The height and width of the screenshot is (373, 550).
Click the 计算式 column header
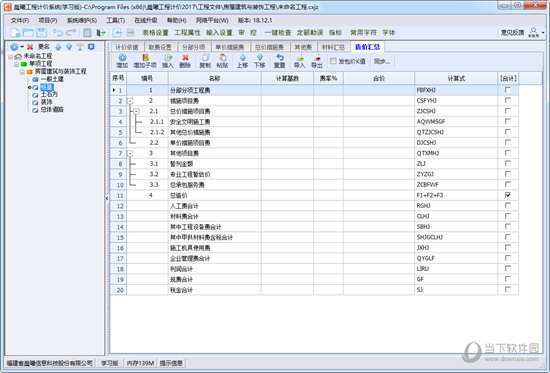pos(456,78)
